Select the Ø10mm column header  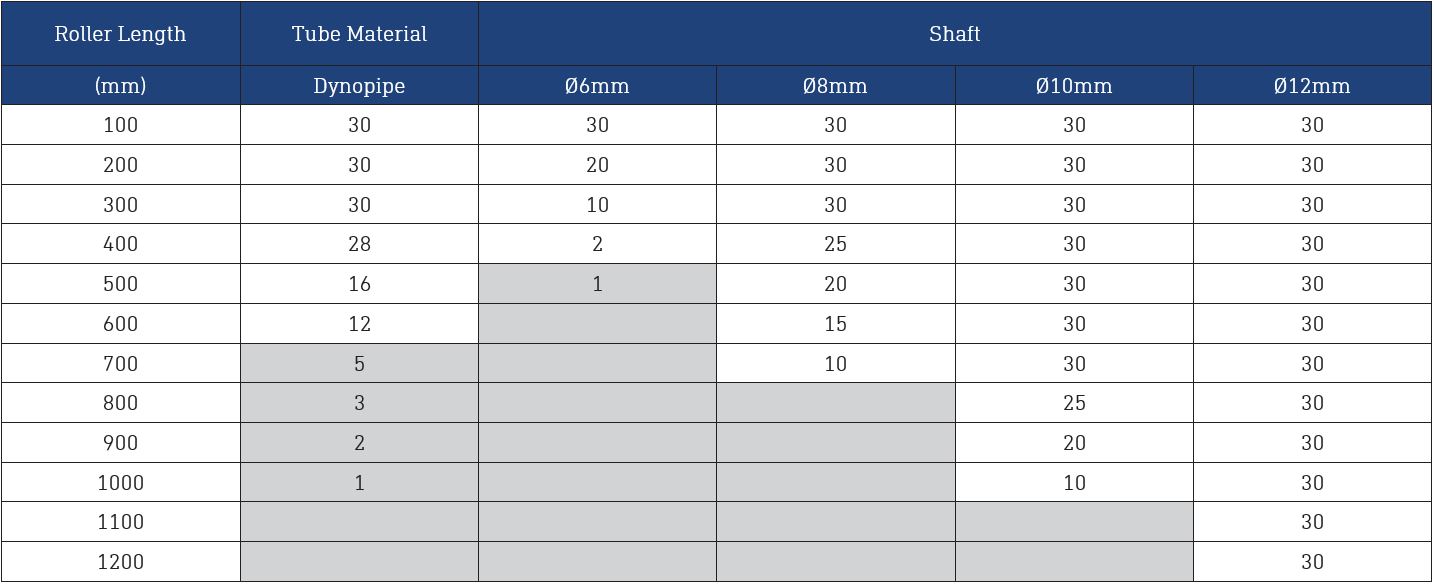point(1074,86)
